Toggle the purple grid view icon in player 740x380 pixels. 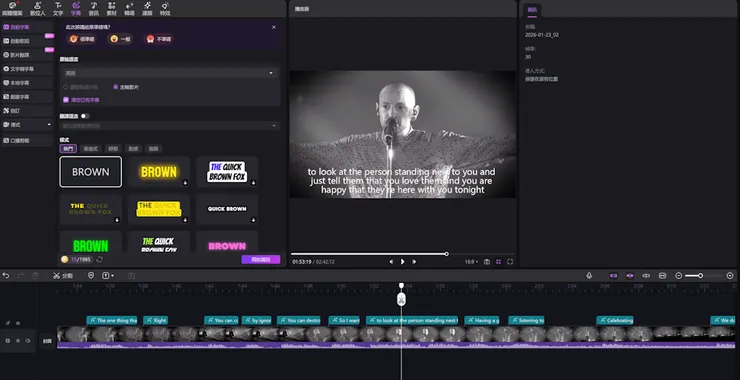click(498, 262)
